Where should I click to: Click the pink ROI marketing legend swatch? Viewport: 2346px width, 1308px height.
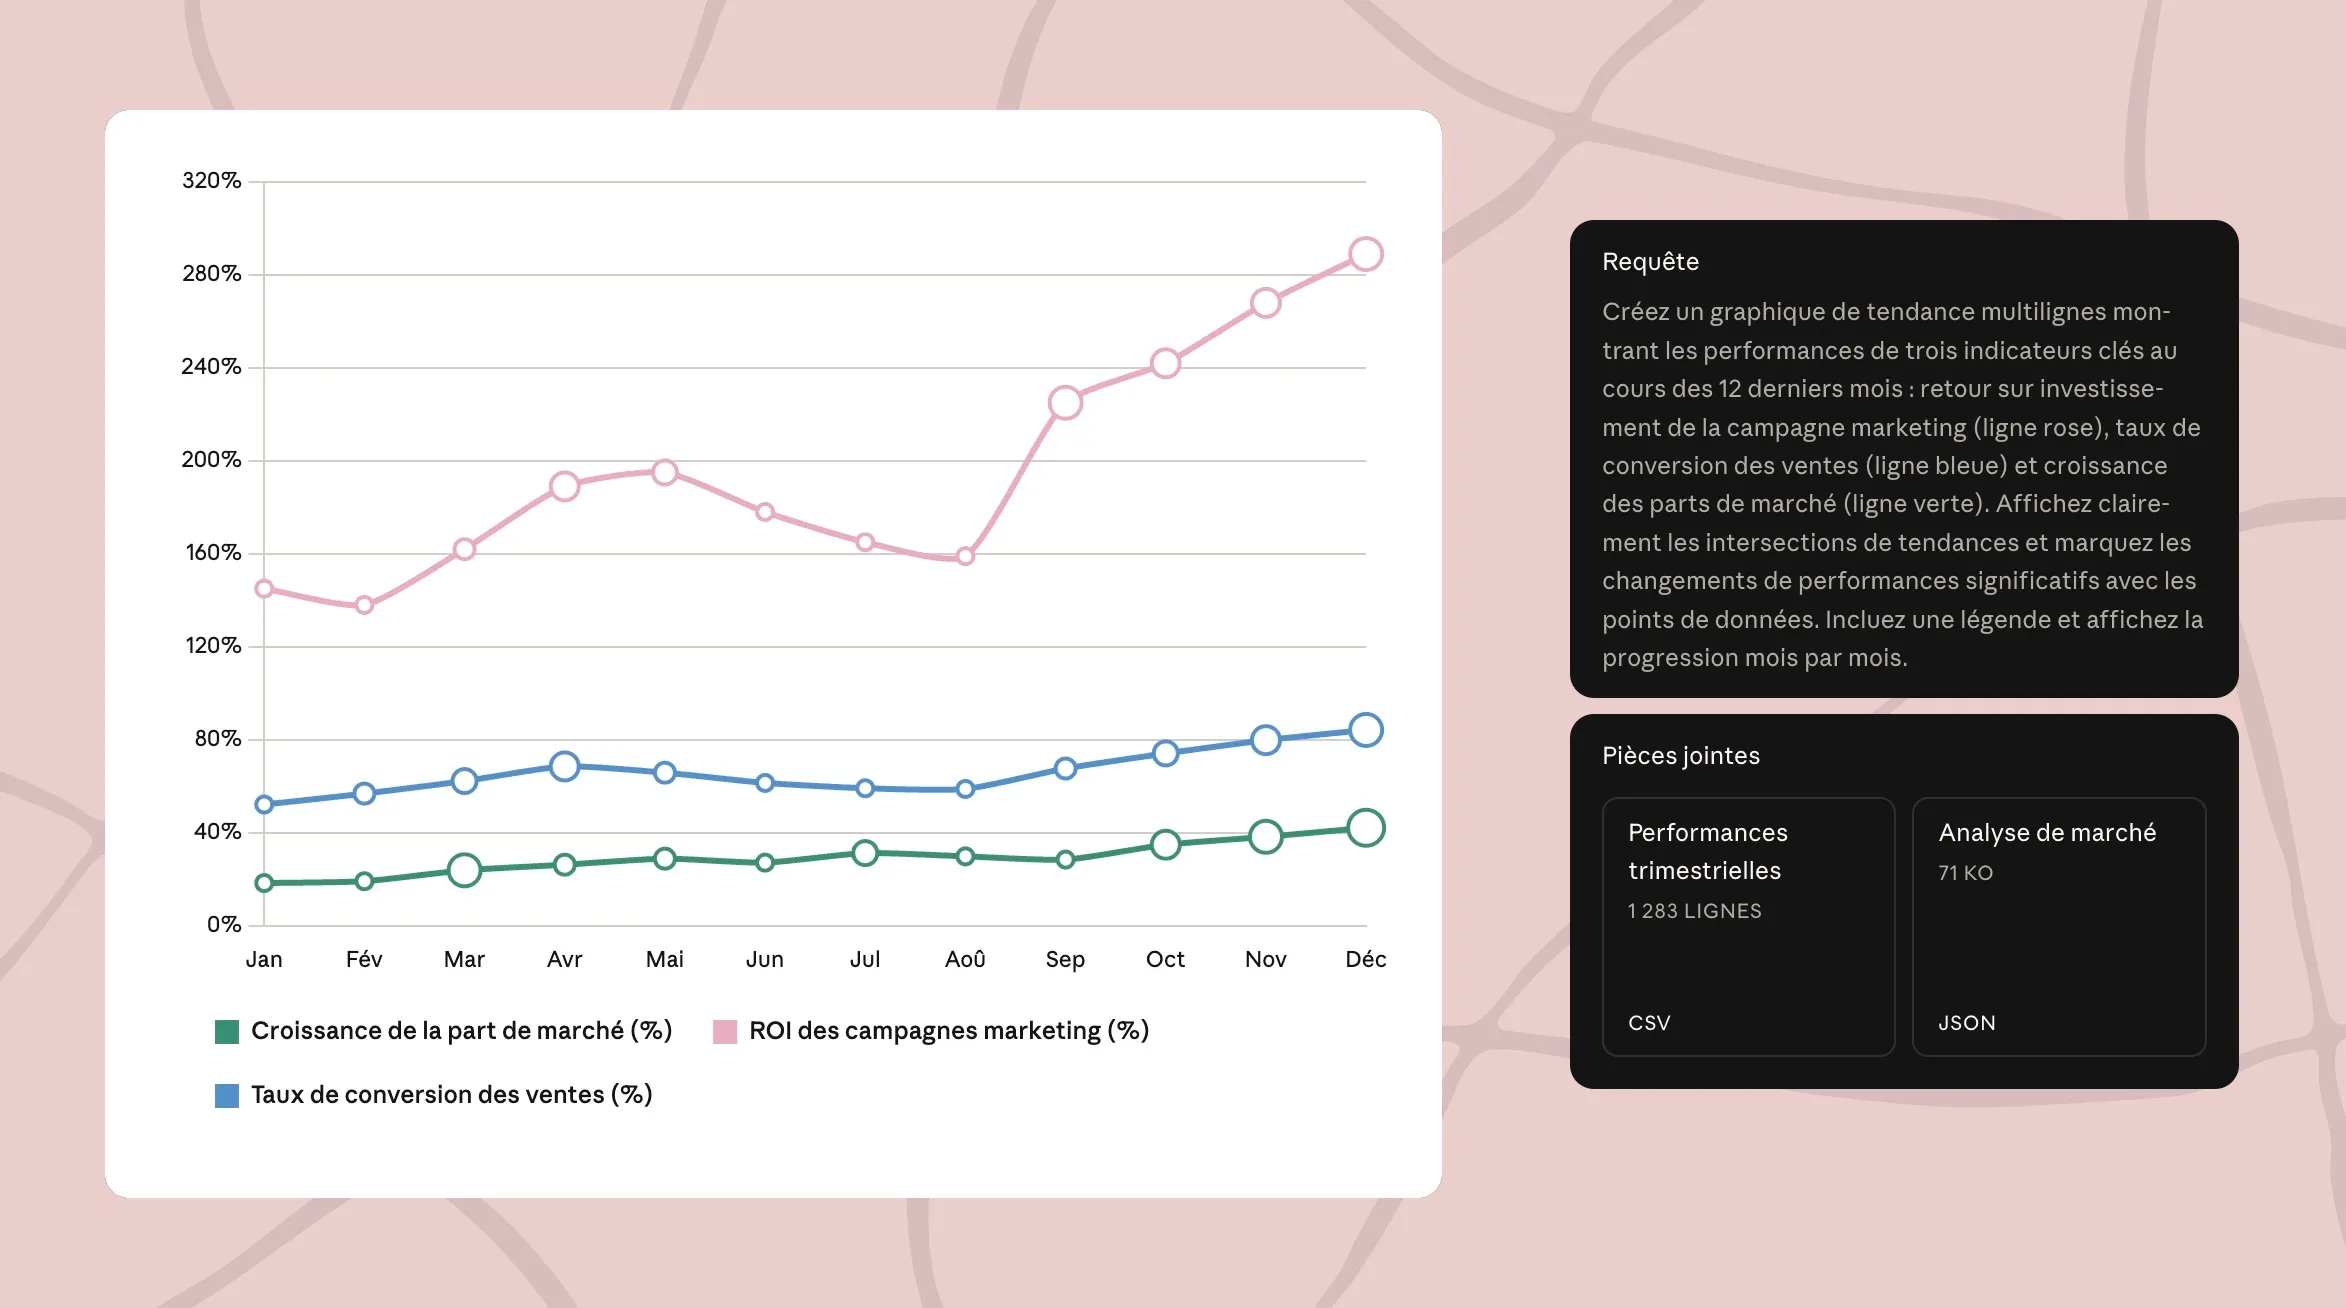click(x=725, y=1031)
